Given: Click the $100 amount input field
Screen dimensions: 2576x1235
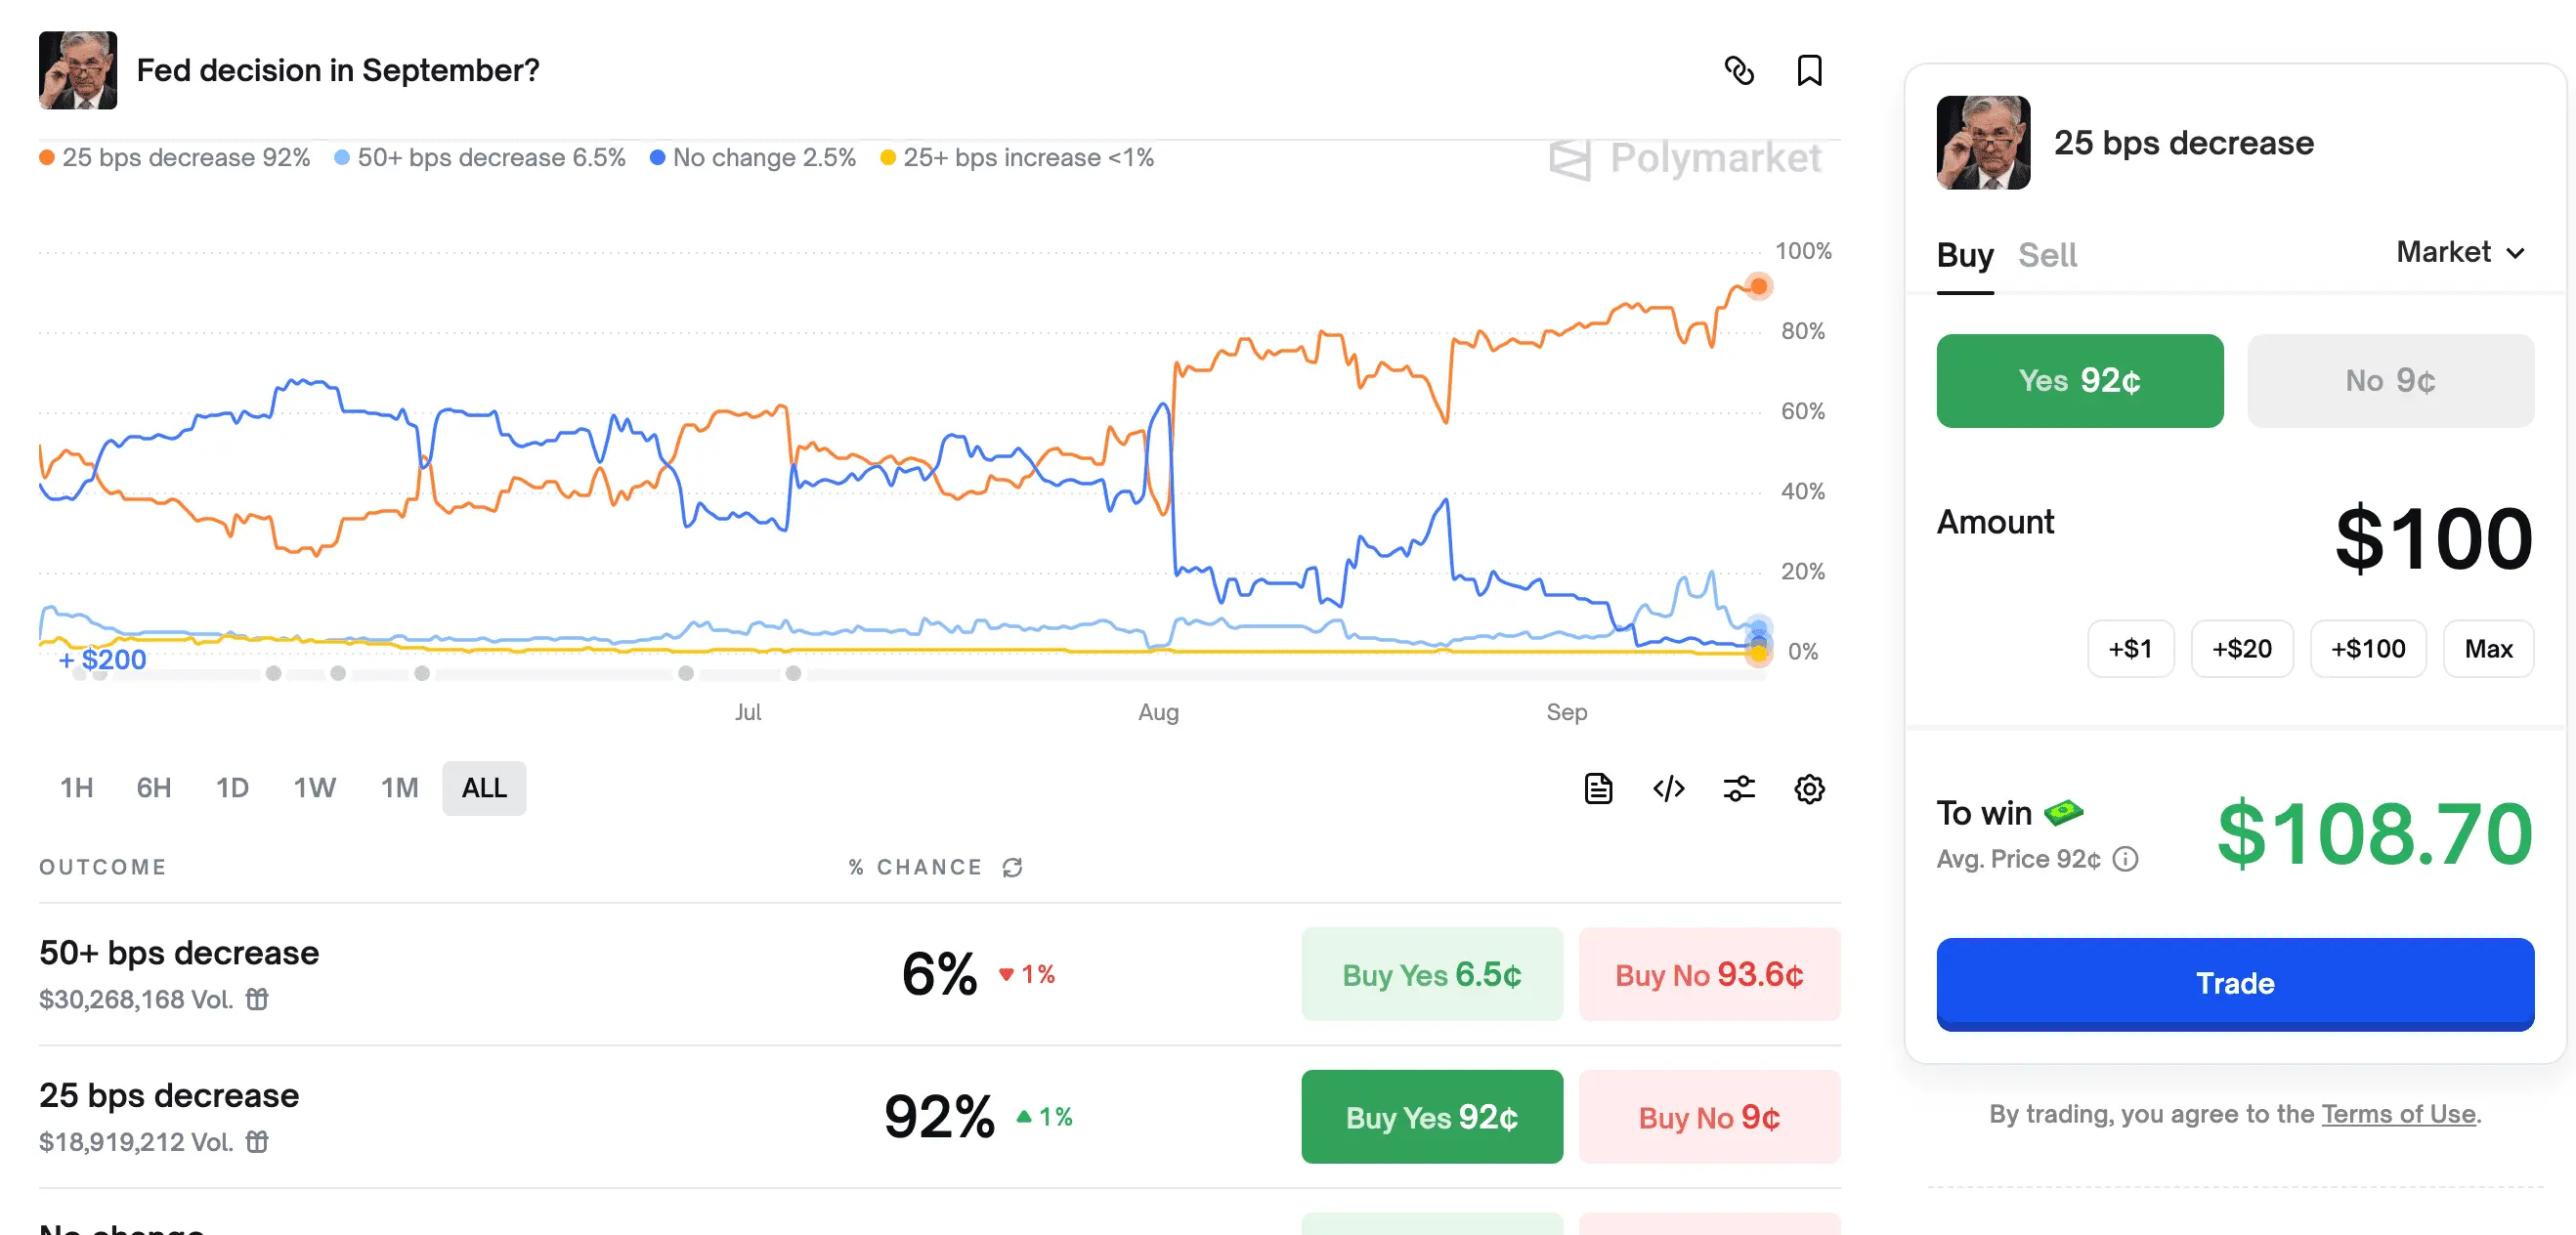Looking at the screenshot, I should (2432, 539).
